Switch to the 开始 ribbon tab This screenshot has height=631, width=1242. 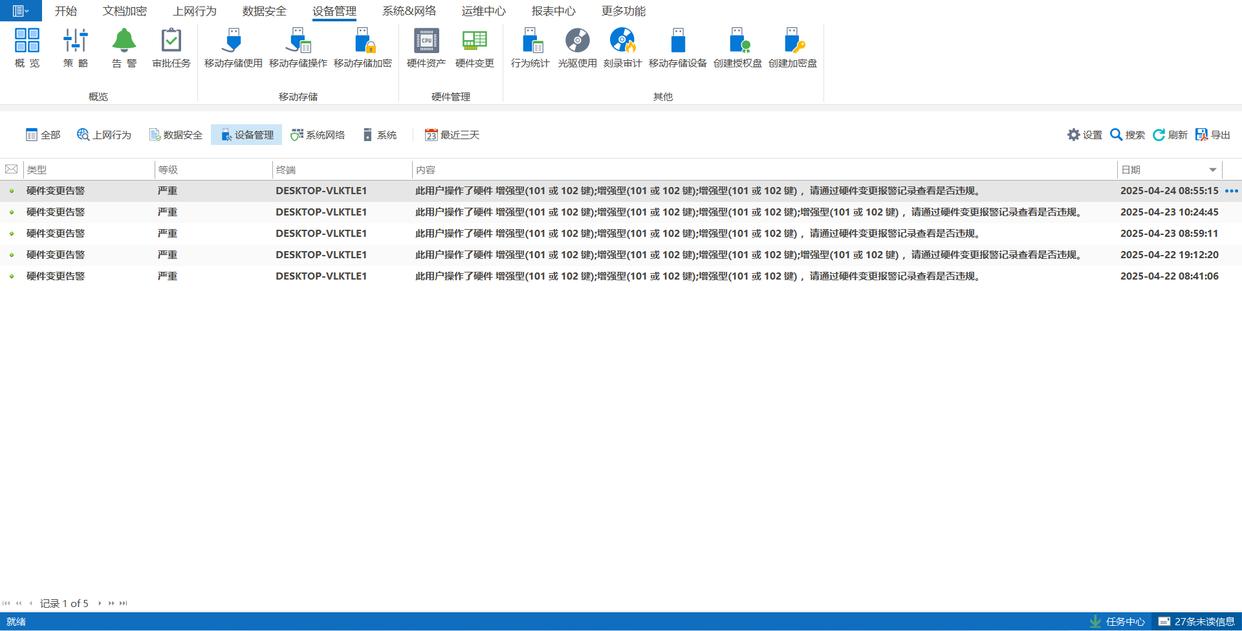66,11
